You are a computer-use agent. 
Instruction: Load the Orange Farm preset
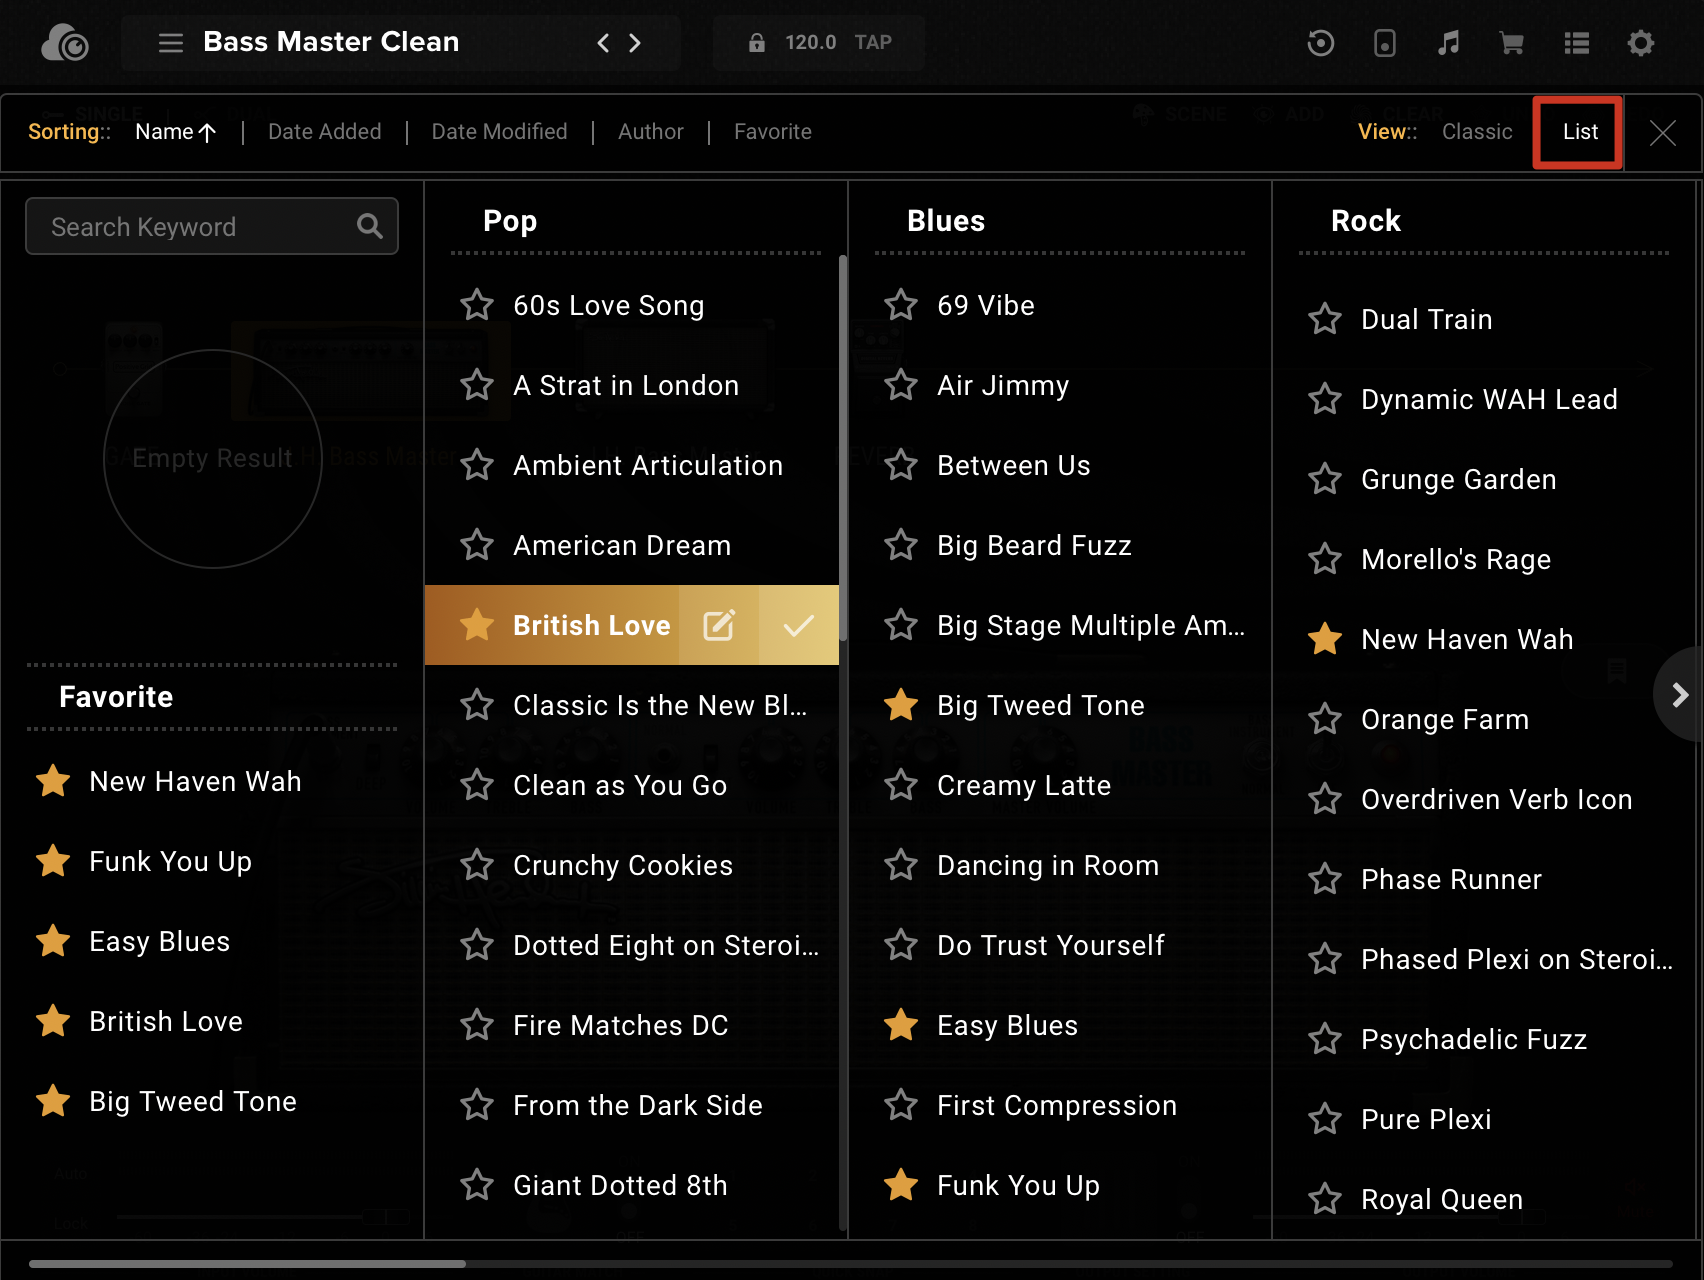click(x=1445, y=719)
